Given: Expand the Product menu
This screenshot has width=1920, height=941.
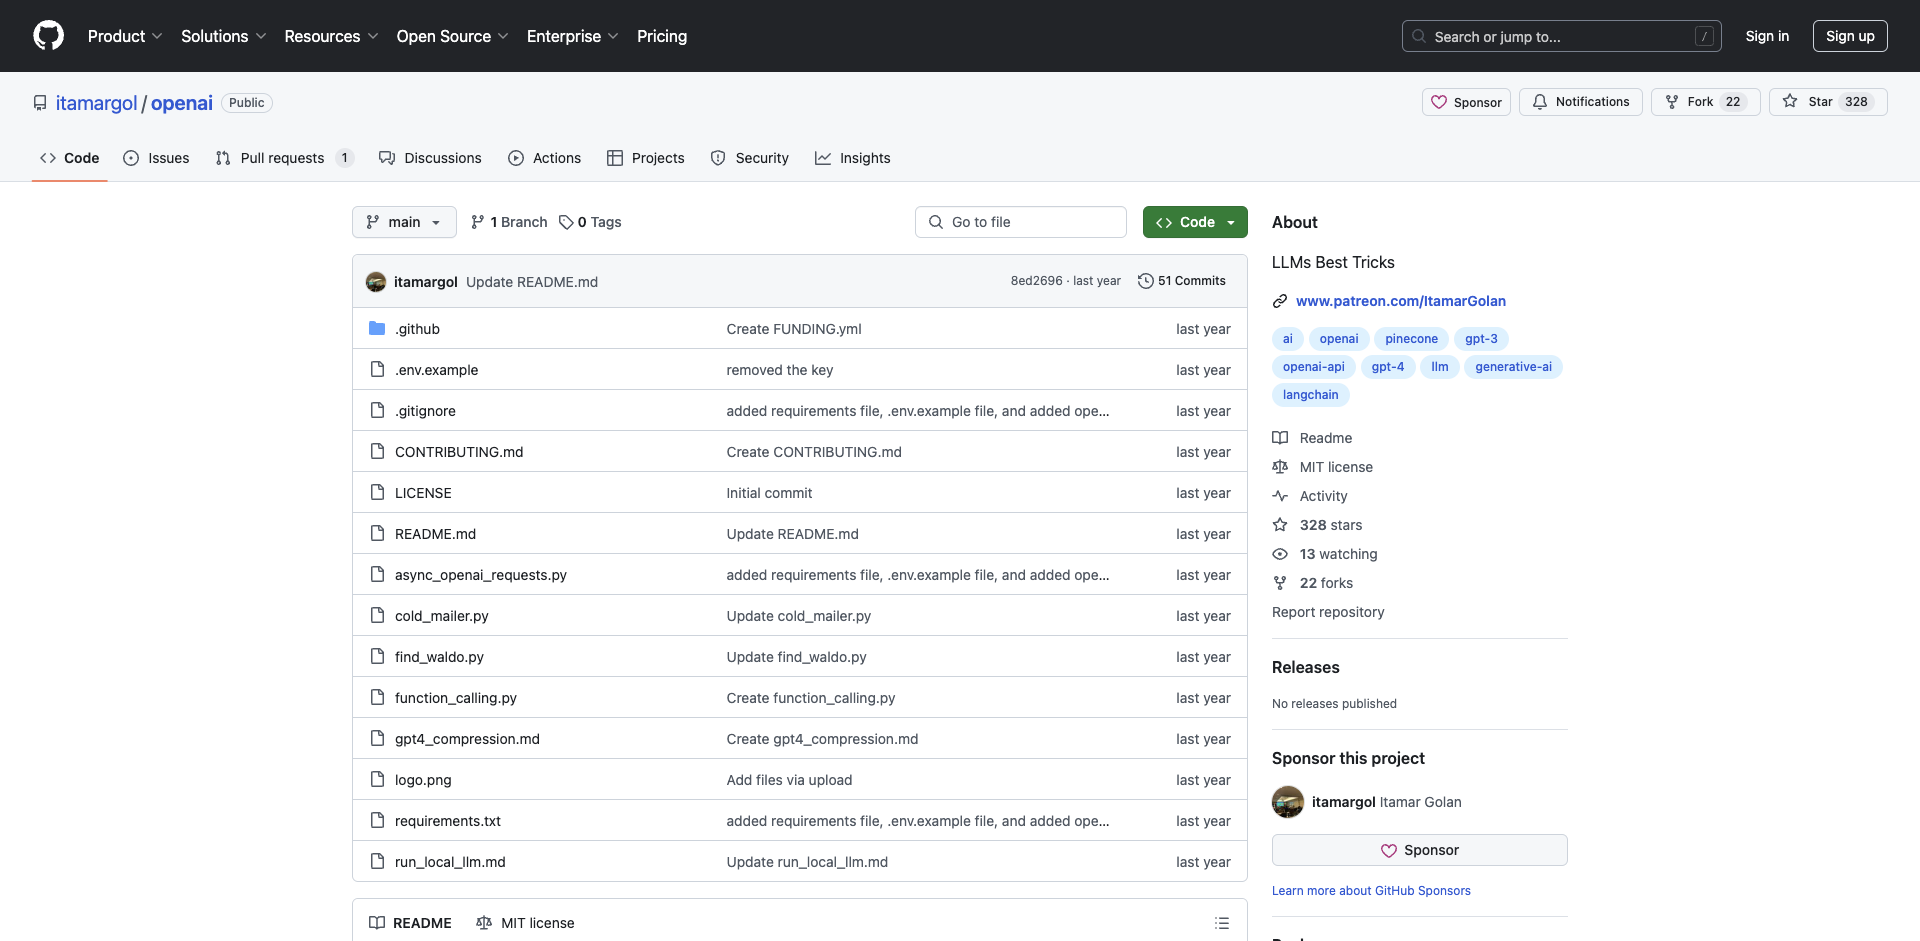Looking at the screenshot, I should pyautogui.click(x=125, y=36).
